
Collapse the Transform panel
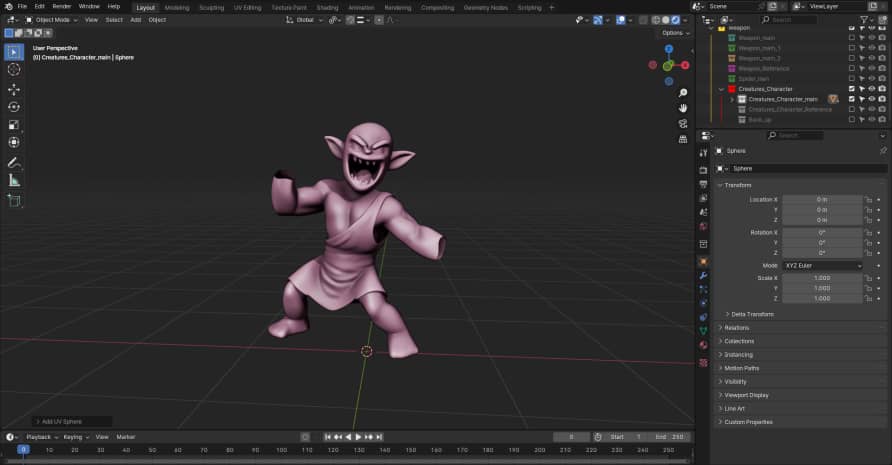coord(737,186)
